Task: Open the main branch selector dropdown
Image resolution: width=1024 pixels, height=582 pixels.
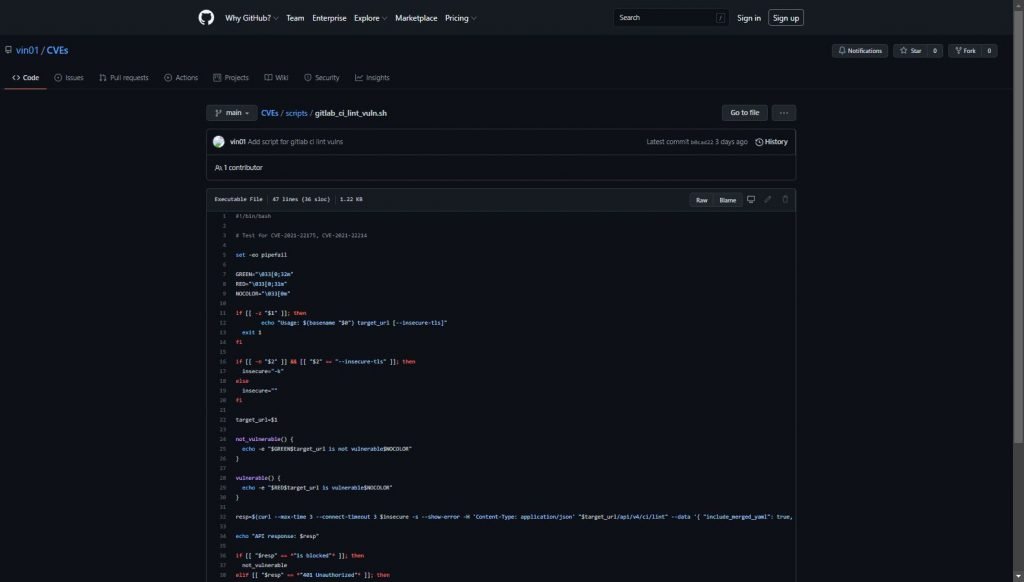Action: (x=232, y=113)
